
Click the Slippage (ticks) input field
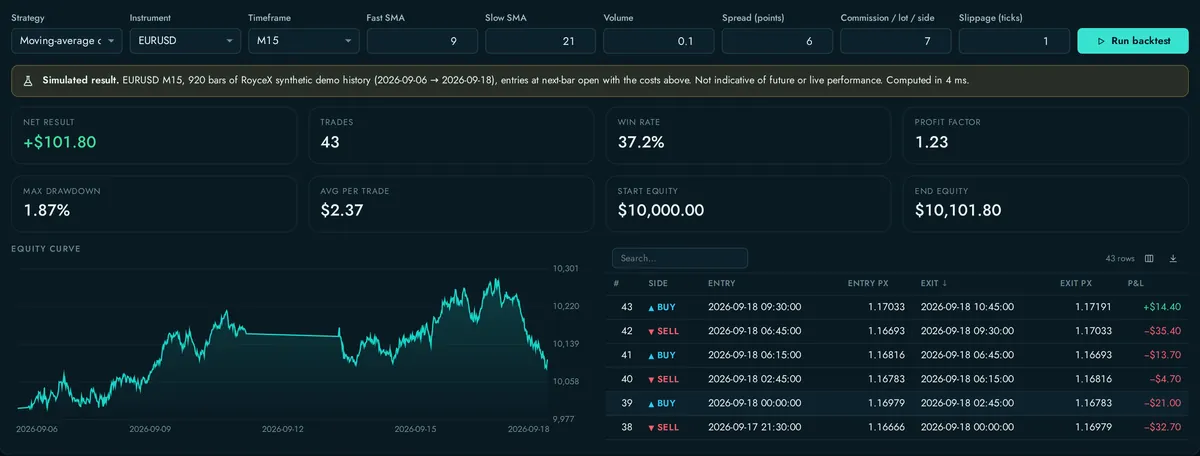[x=1012, y=41]
